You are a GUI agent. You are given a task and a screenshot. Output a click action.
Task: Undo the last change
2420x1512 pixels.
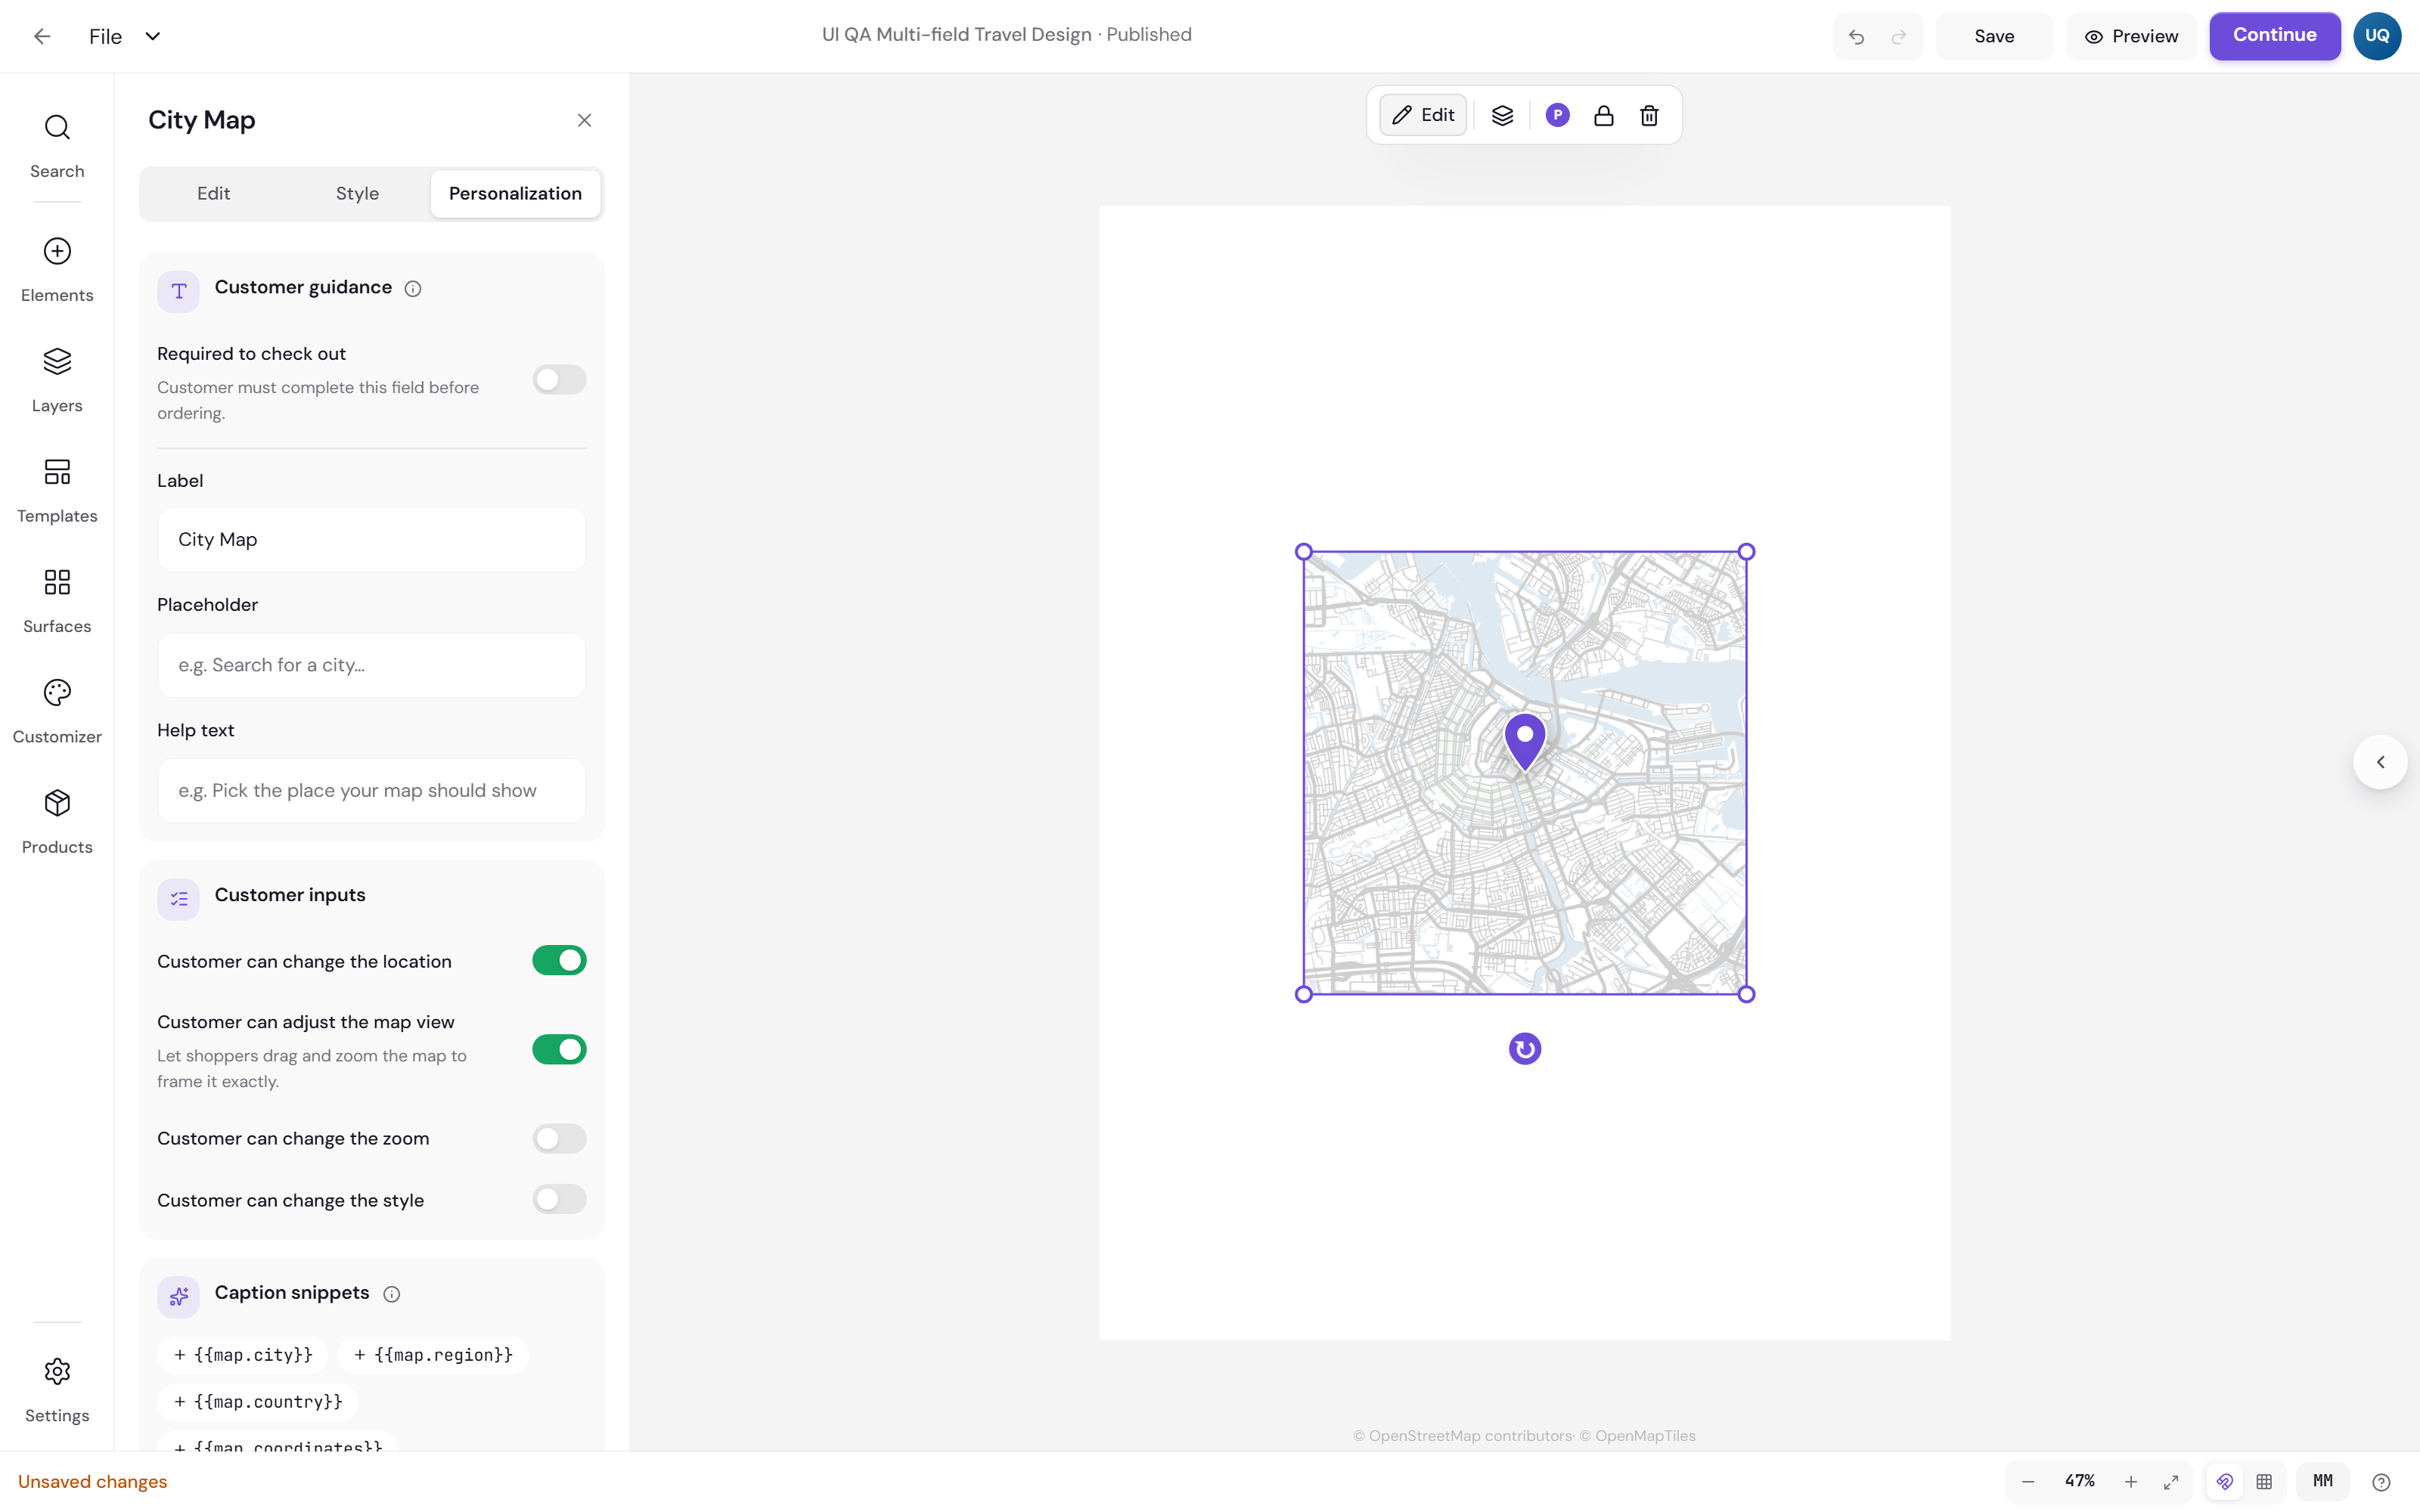click(x=1856, y=37)
